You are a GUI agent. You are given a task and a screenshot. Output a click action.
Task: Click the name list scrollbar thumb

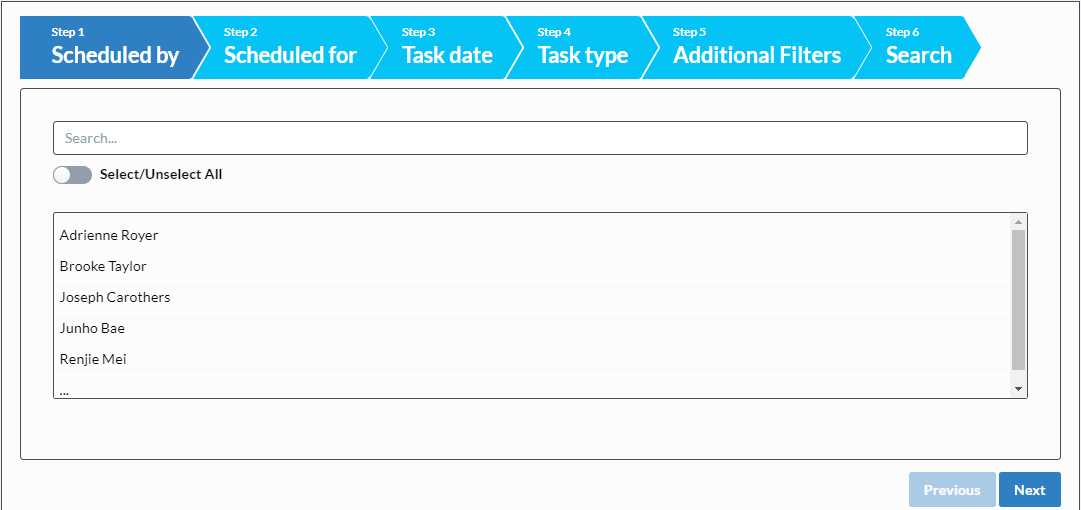(1018, 300)
